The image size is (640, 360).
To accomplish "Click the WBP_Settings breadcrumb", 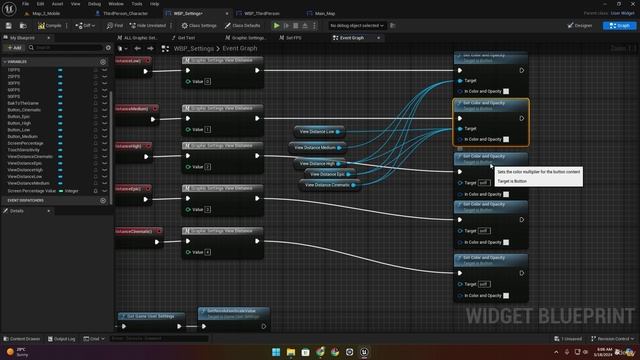I will point(193,49).
